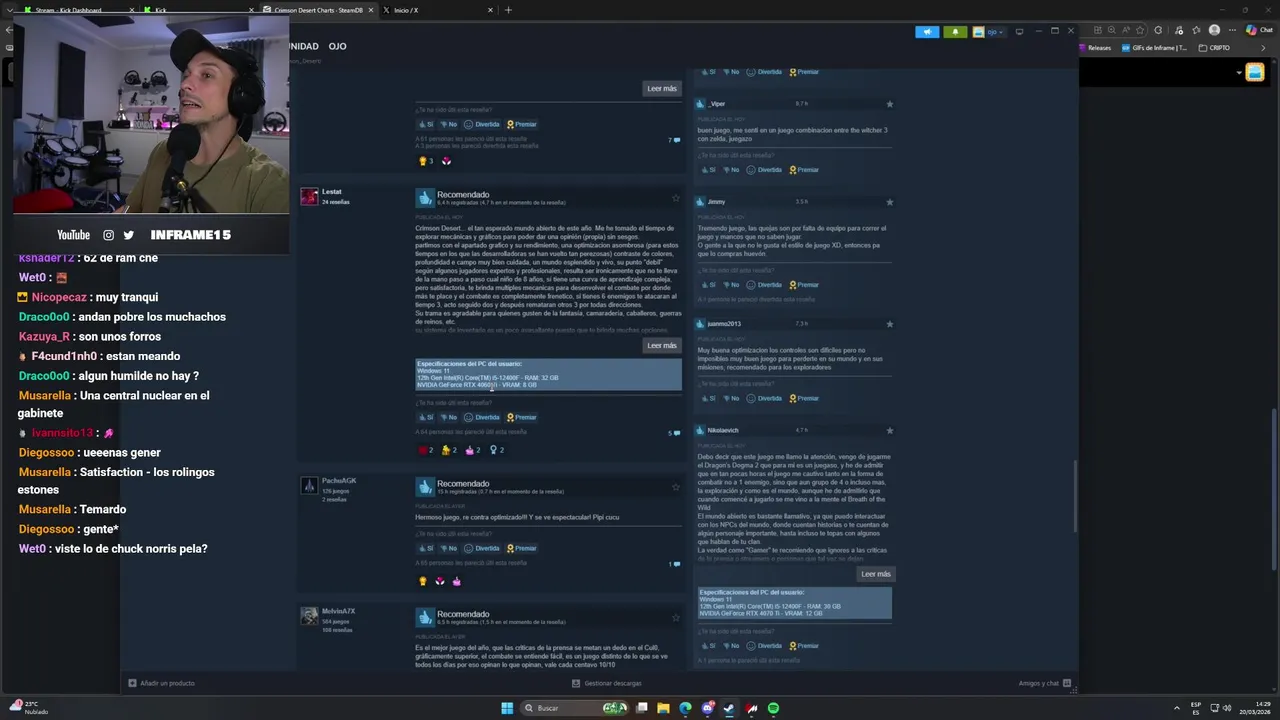Click Leer más on the topmost review
The image size is (1280, 720).
point(661,88)
